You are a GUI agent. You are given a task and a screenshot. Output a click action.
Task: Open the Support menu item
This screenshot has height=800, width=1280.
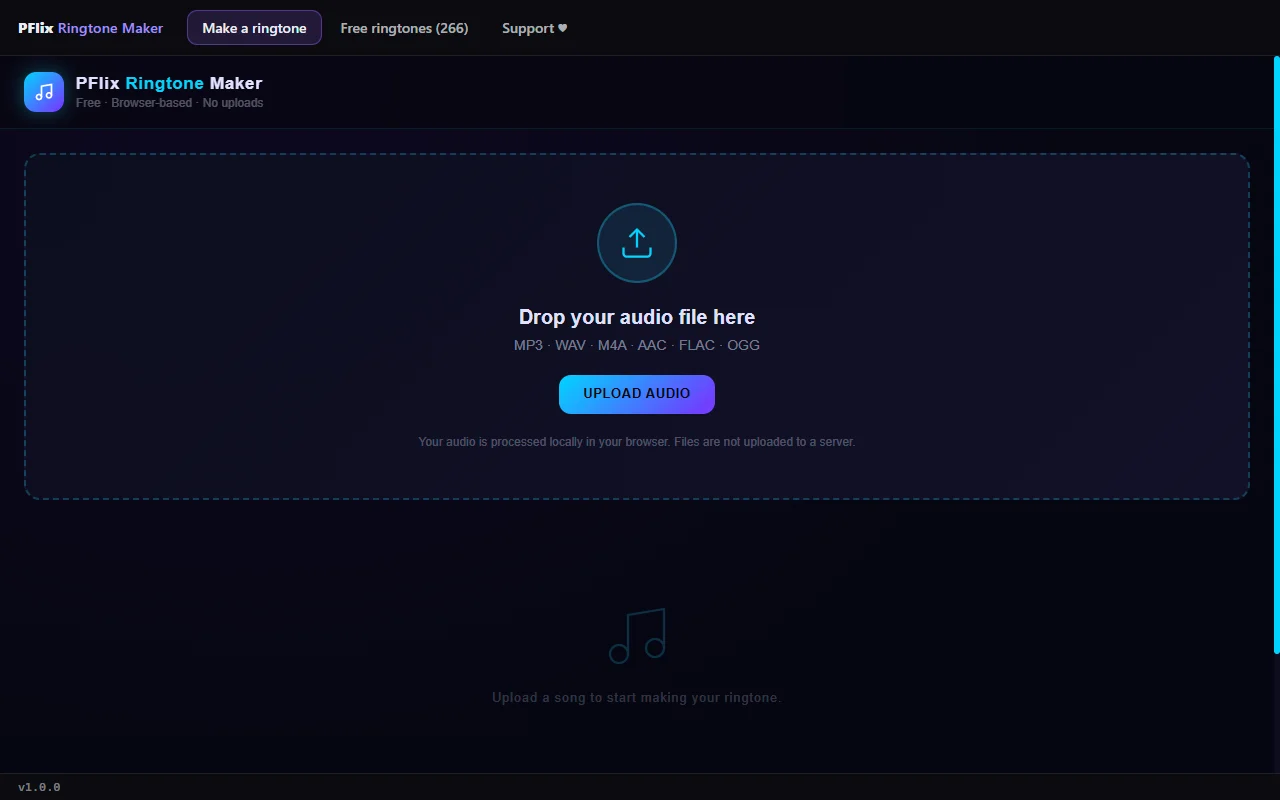(x=535, y=28)
